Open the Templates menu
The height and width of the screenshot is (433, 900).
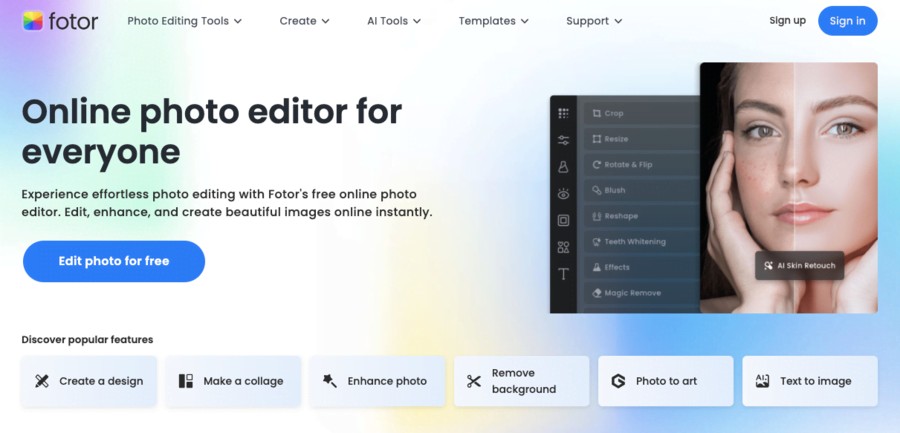(x=493, y=21)
